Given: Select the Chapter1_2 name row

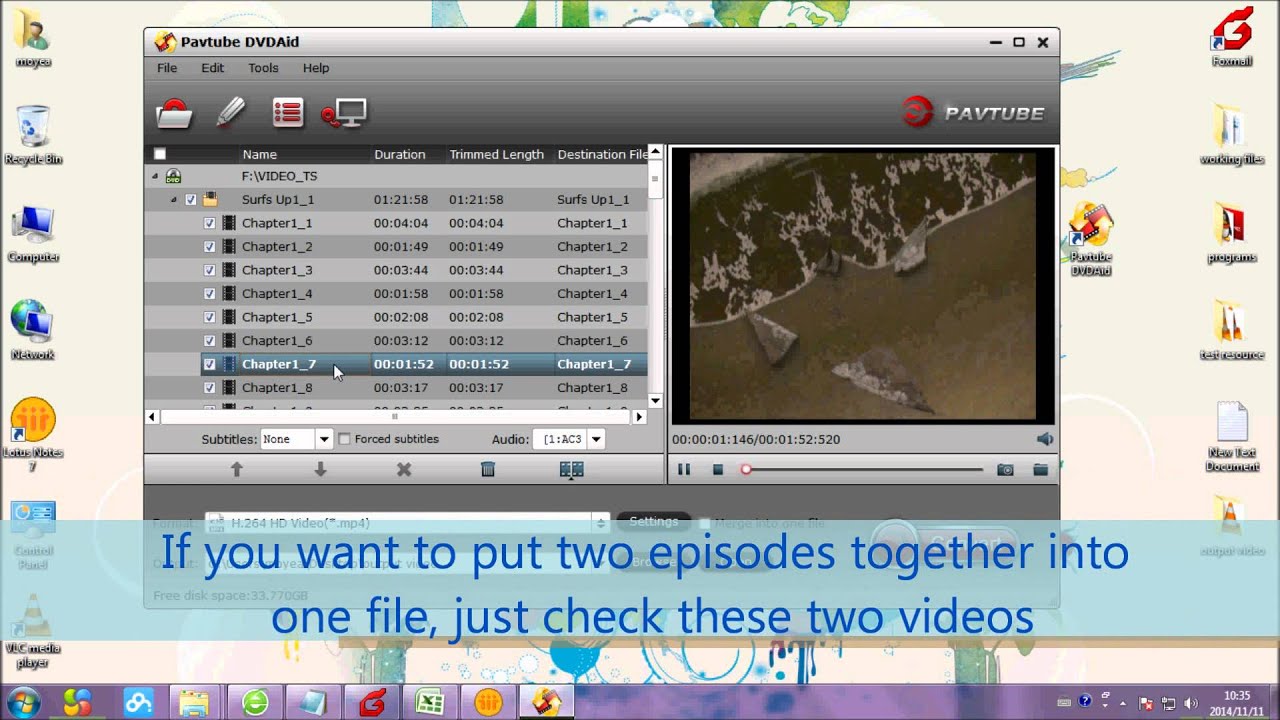Looking at the screenshot, I should click(277, 246).
